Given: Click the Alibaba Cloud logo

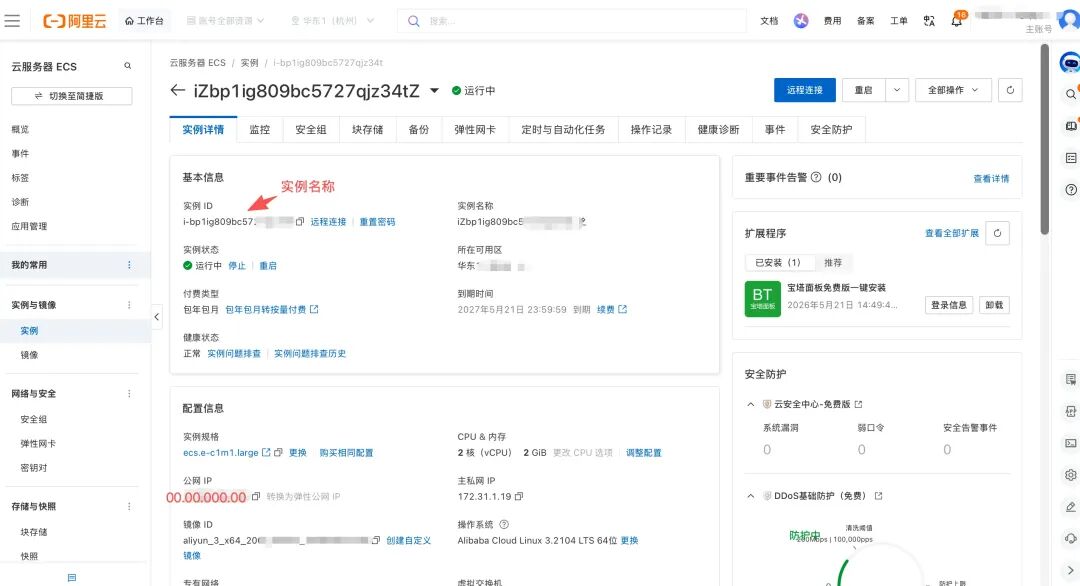Looking at the screenshot, I should 74,21.
